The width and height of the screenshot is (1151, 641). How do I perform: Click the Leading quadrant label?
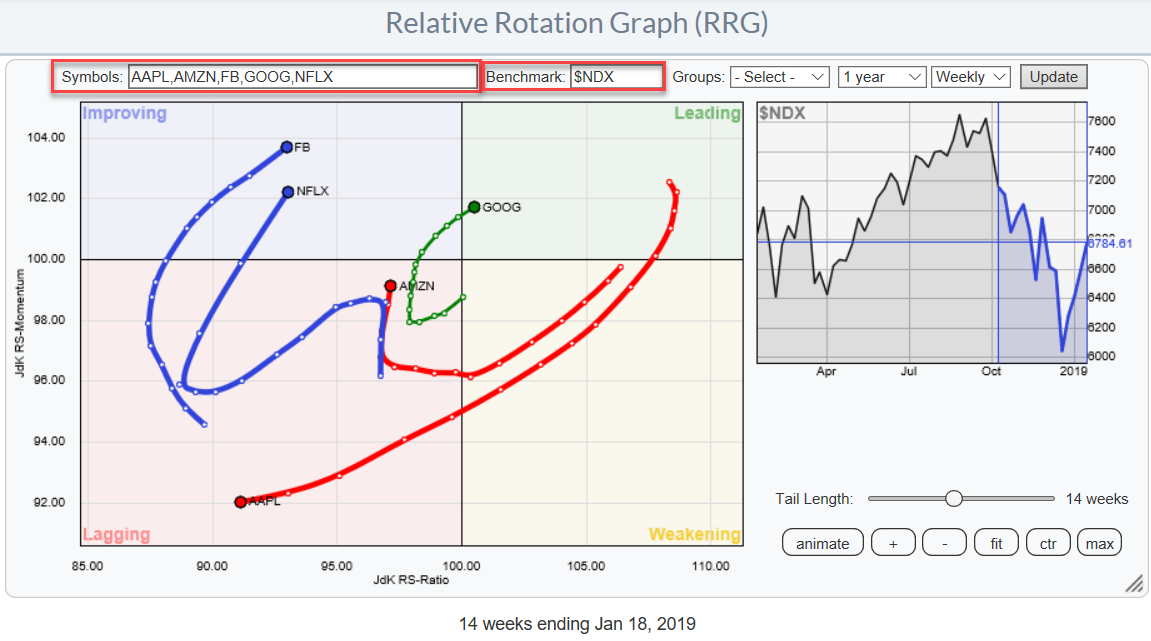(707, 113)
